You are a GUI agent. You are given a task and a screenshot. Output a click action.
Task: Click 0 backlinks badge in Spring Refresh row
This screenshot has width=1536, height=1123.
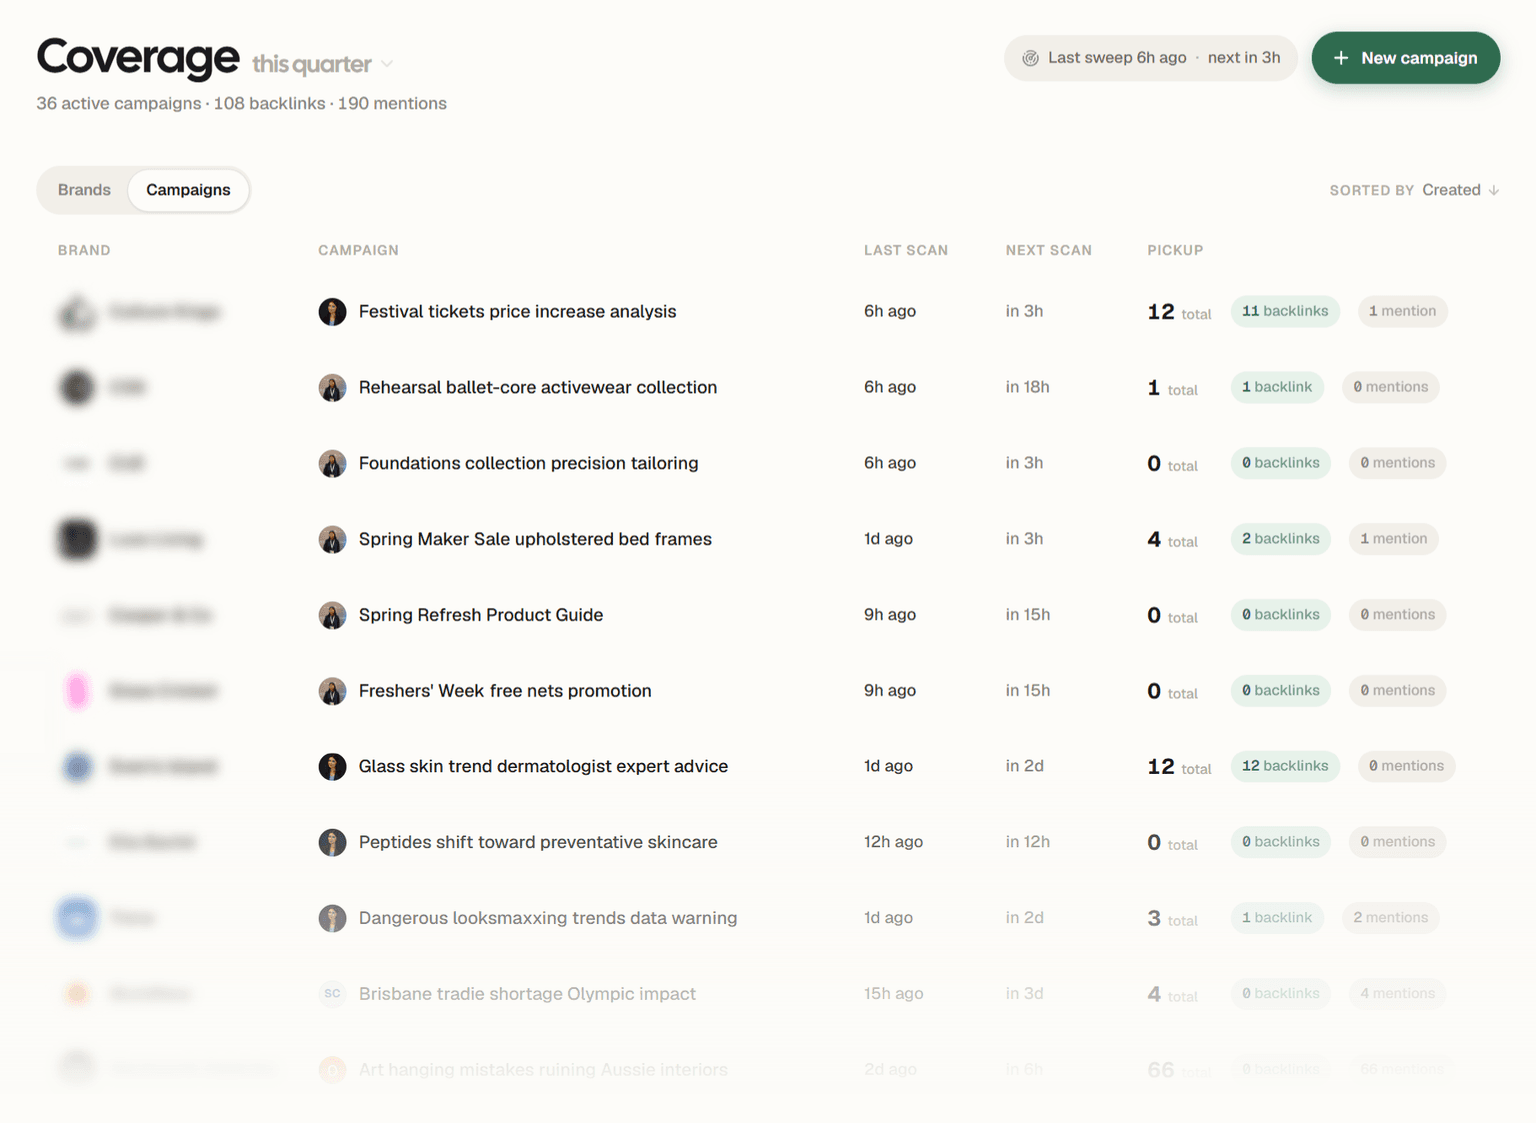coord(1281,615)
